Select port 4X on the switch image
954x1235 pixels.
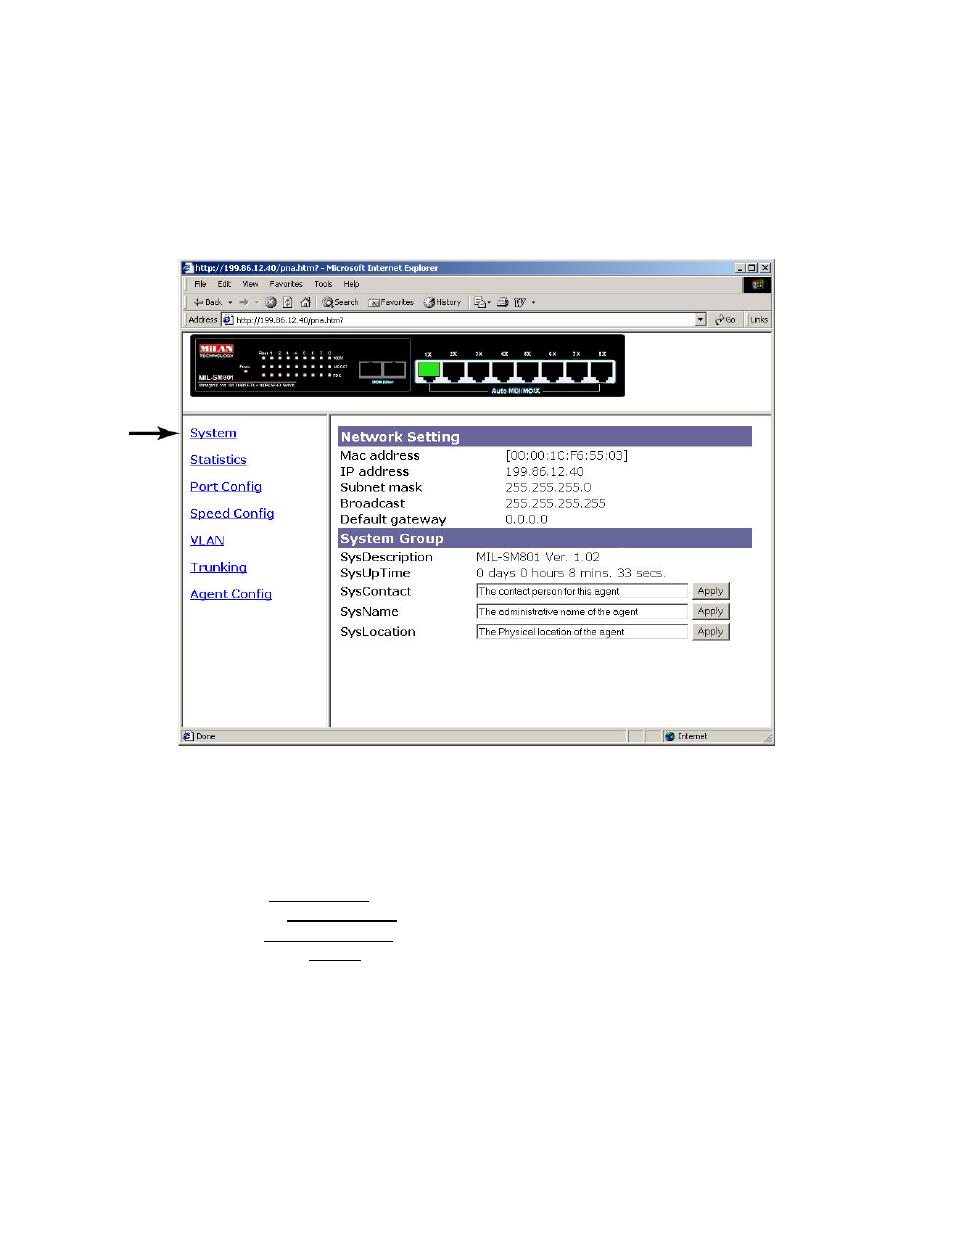tap(503, 370)
